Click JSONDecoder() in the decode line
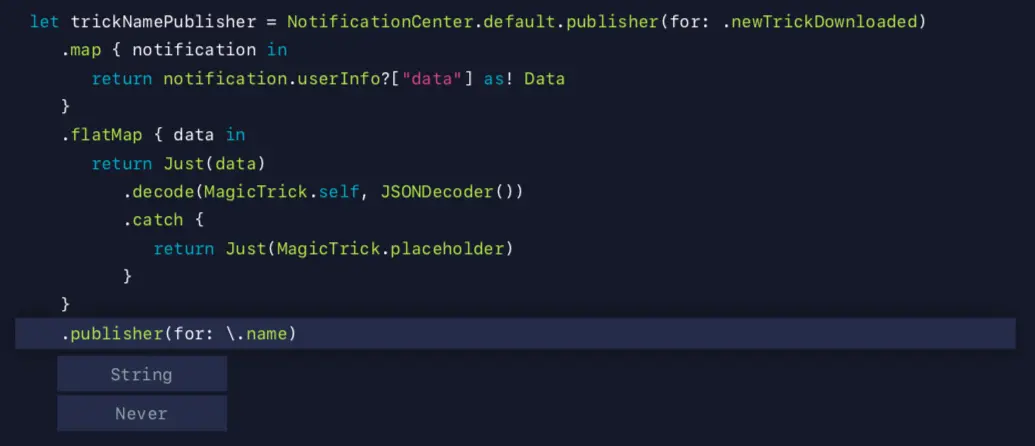The image size is (1035, 446). click(x=447, y=192)
